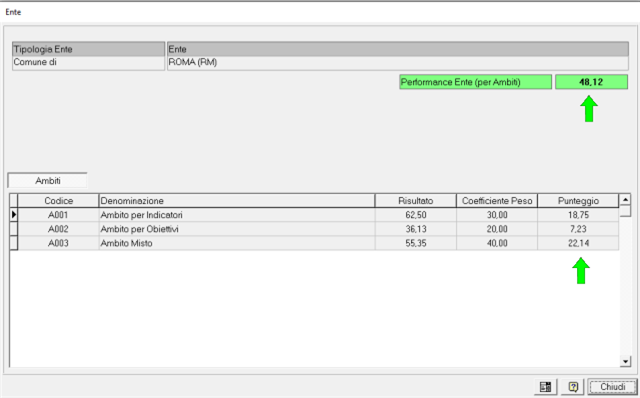Click the report icon button beside help

pos(546,387)
